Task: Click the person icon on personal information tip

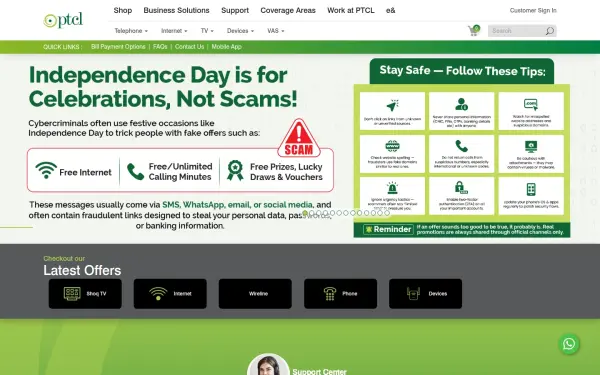Action: pos(461,104)
